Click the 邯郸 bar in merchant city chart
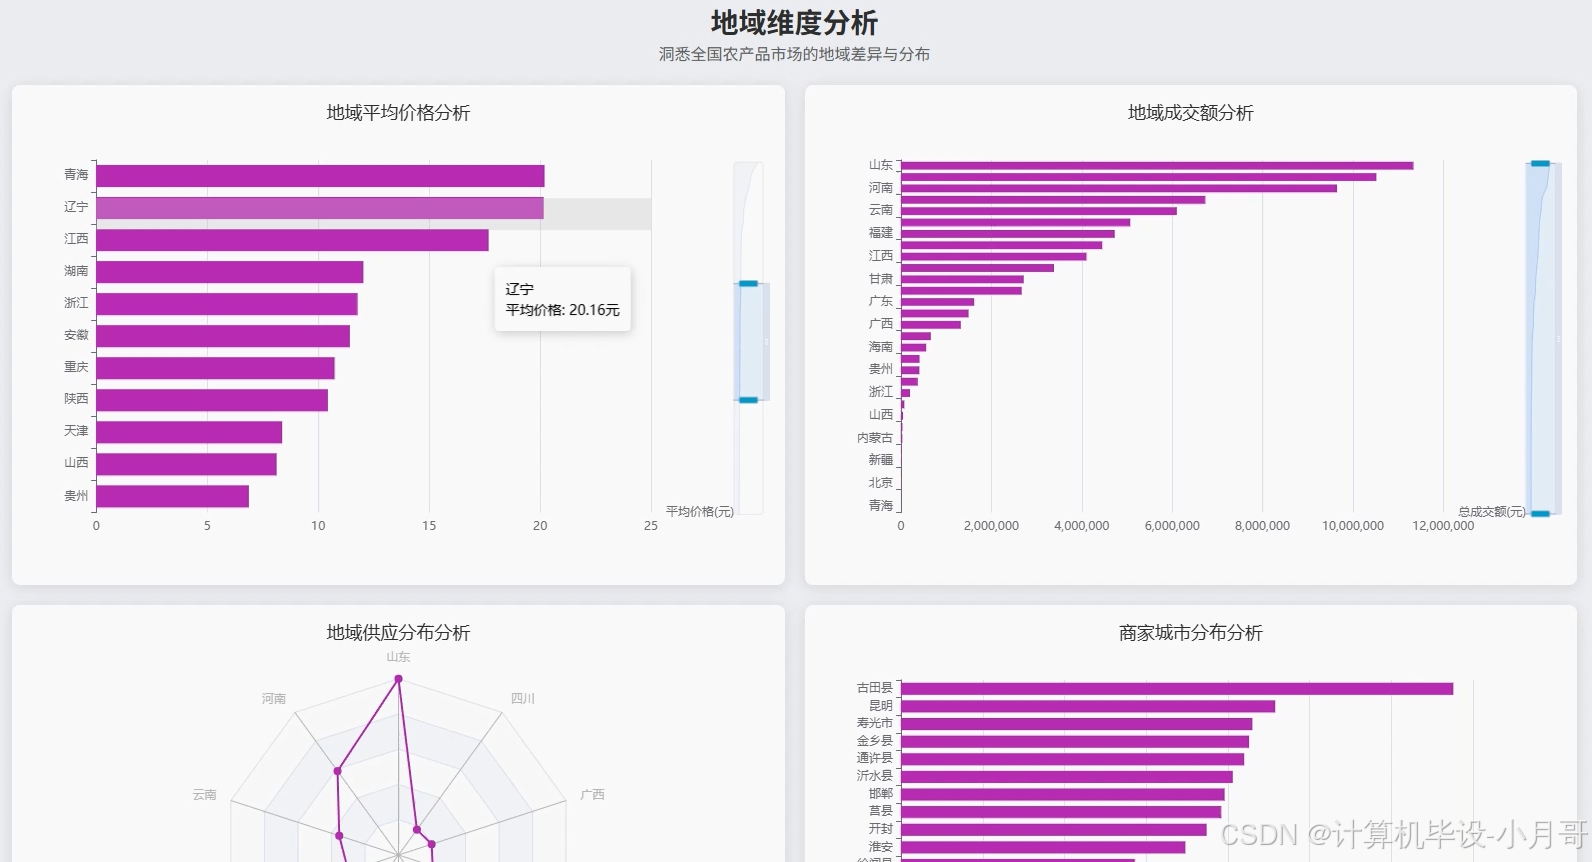The image size is (1592, 862). click(1063, 794)
